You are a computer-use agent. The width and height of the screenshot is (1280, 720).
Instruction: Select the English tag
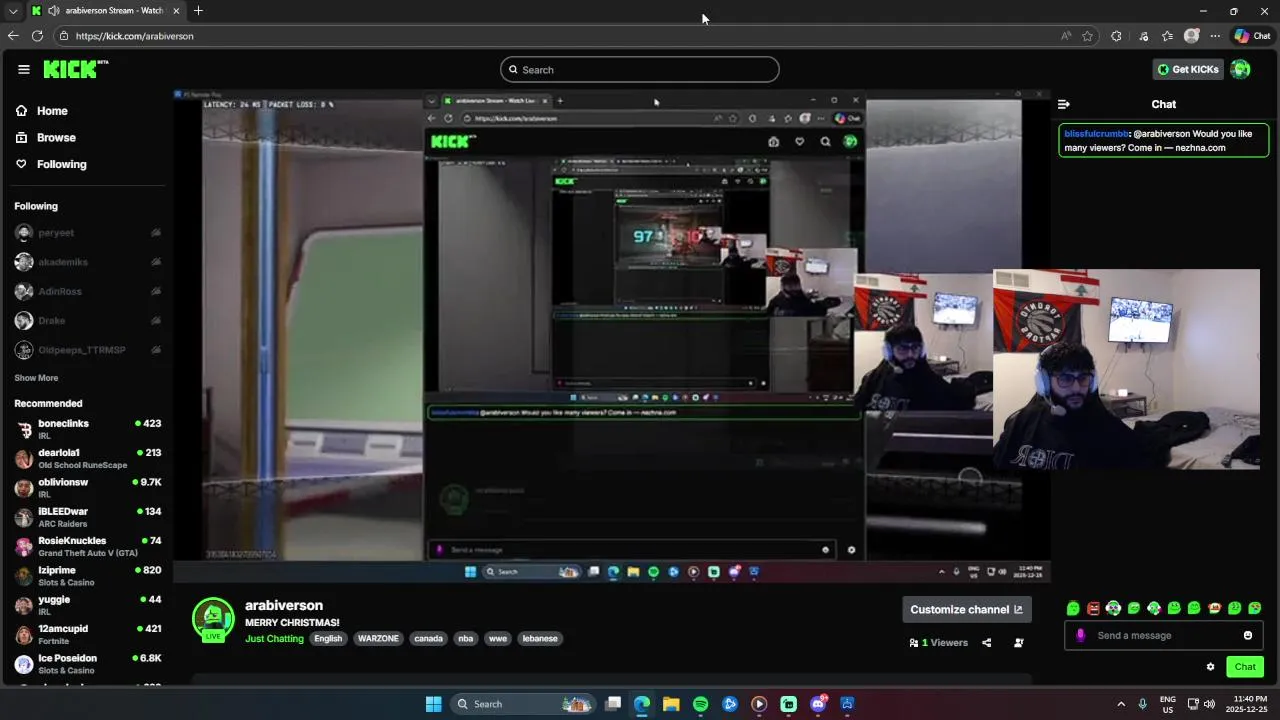[x=328, y=639]
